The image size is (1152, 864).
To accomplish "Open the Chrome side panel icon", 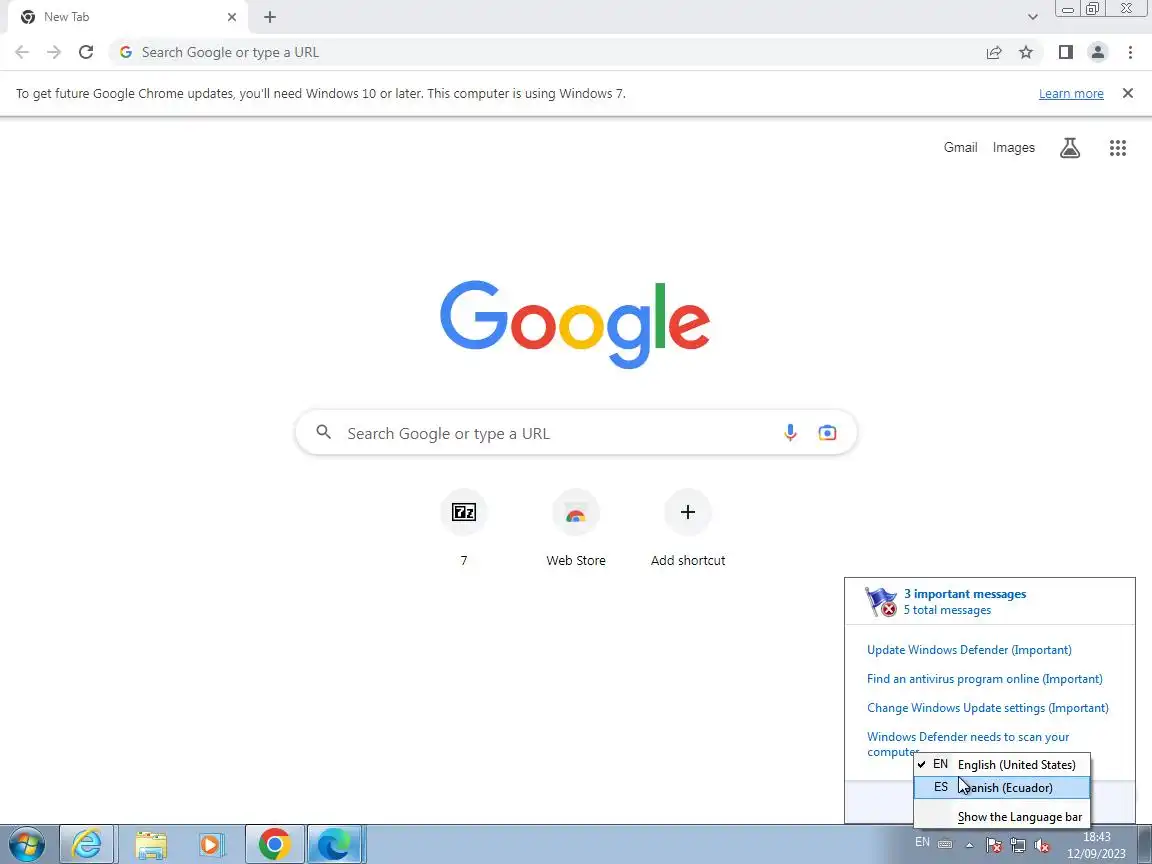I will 1065,52.
